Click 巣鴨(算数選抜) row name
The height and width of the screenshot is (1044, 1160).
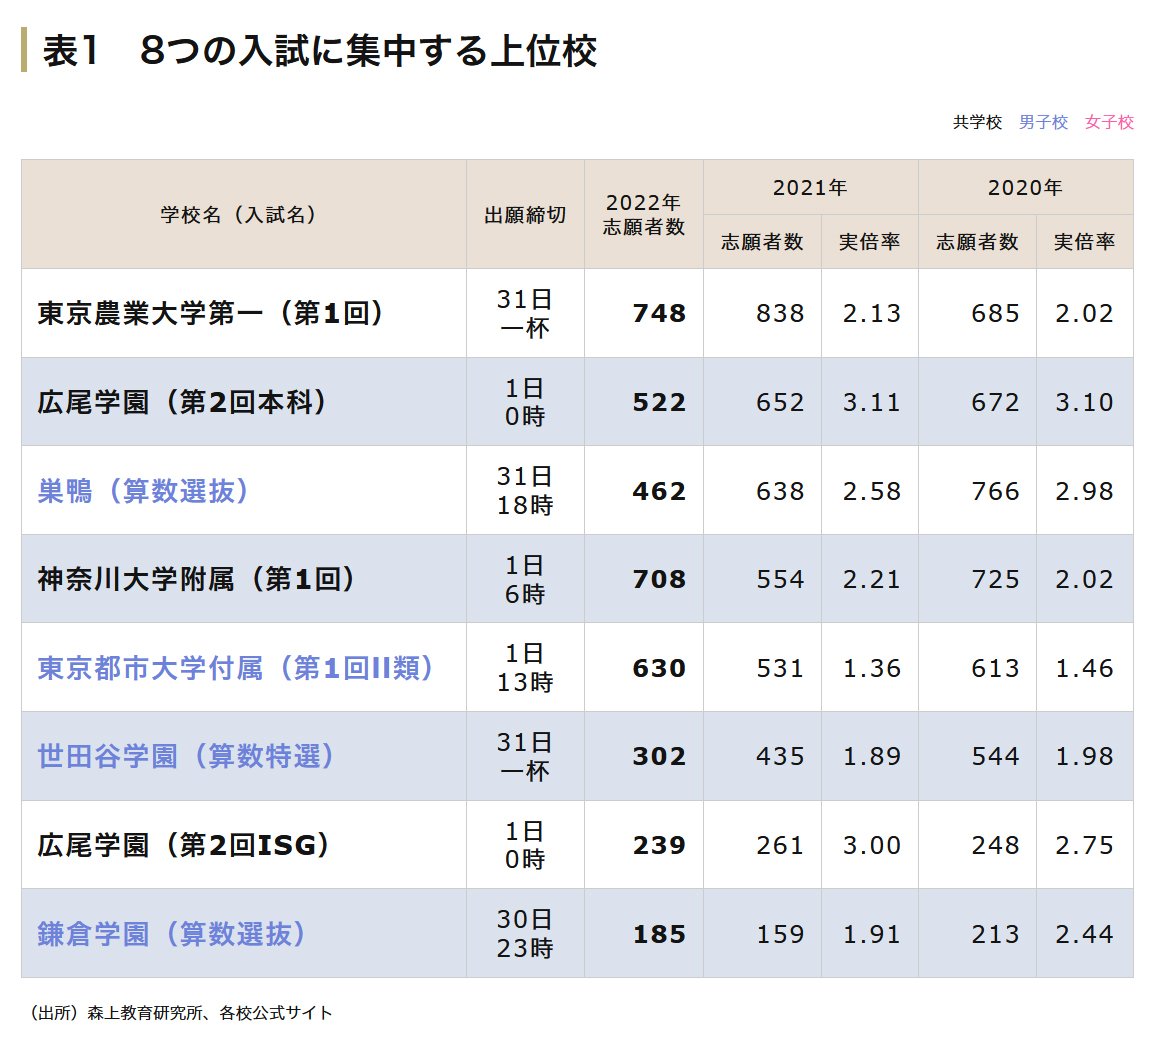coord(143,491)
